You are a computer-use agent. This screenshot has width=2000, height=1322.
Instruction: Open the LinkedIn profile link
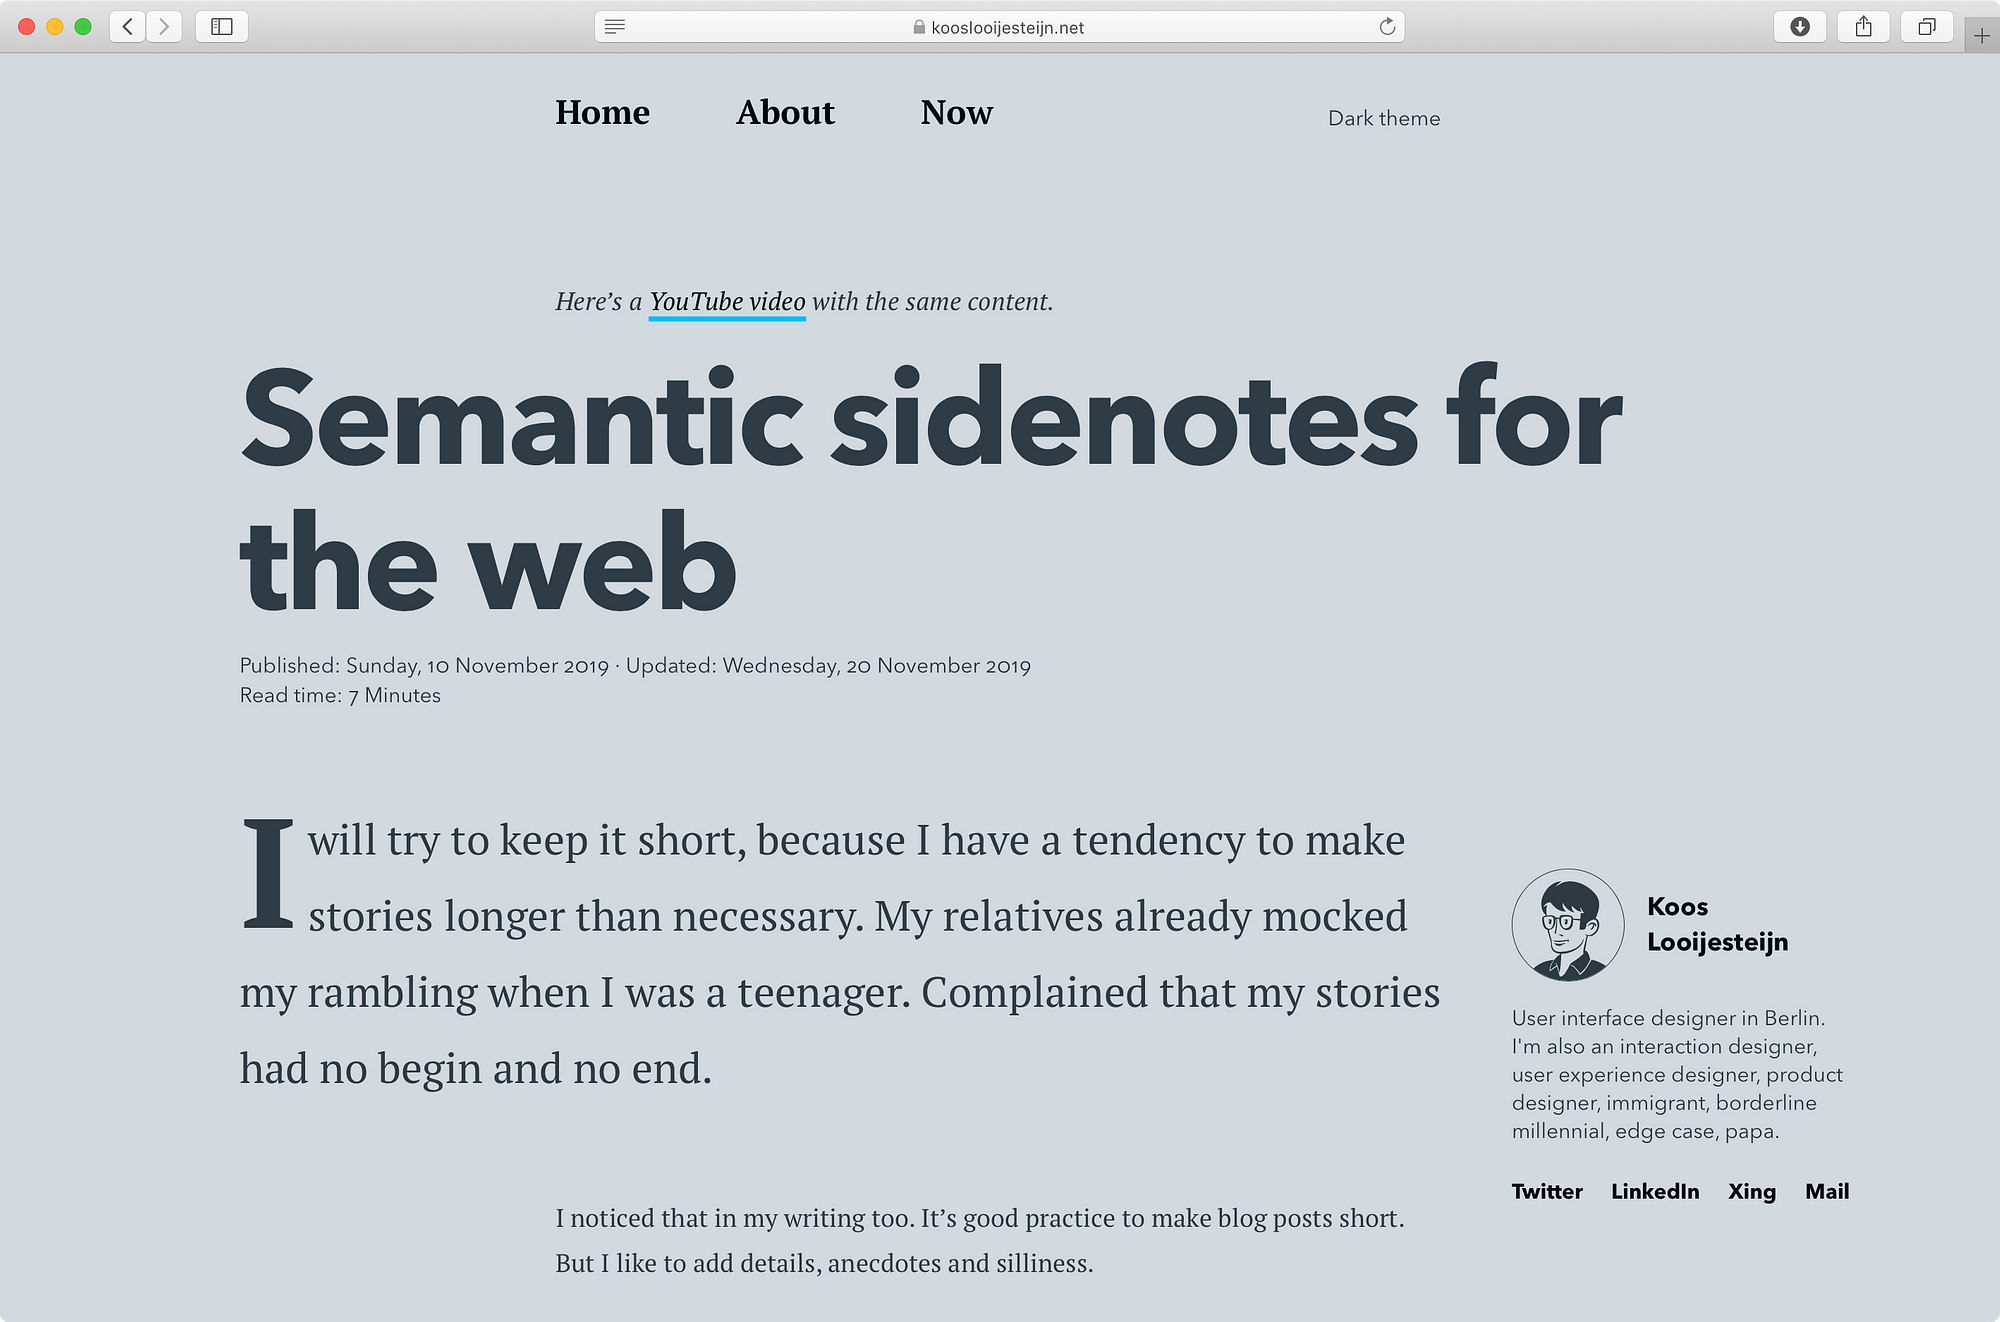coord(1655,1191)
